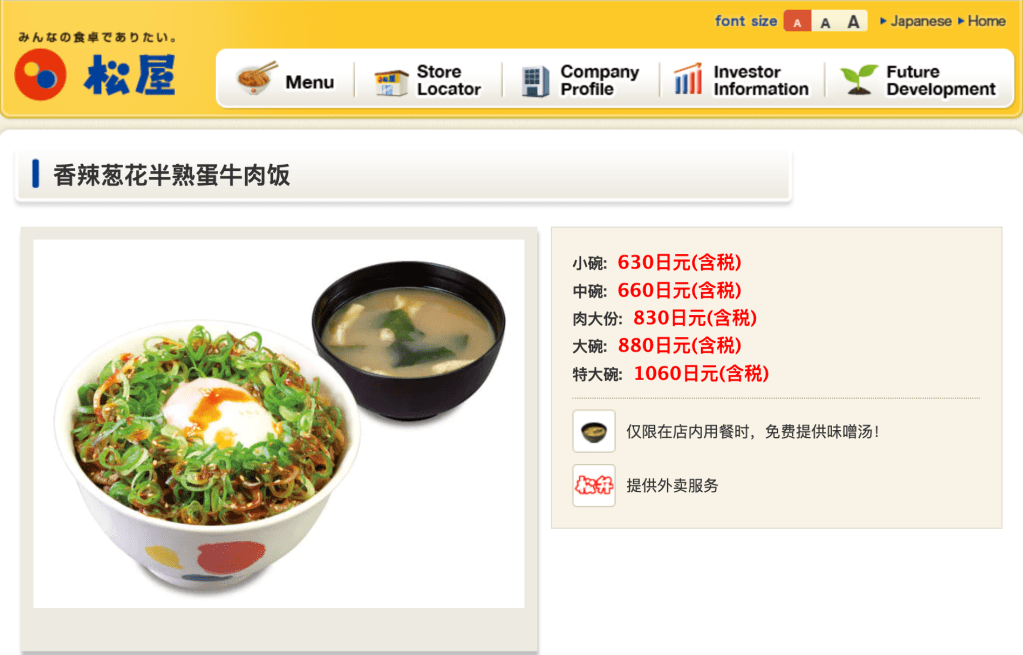Click the bar chart Investor Information icon
Image resolution: width=1023 pixels, height=655 pixels.
688,79
